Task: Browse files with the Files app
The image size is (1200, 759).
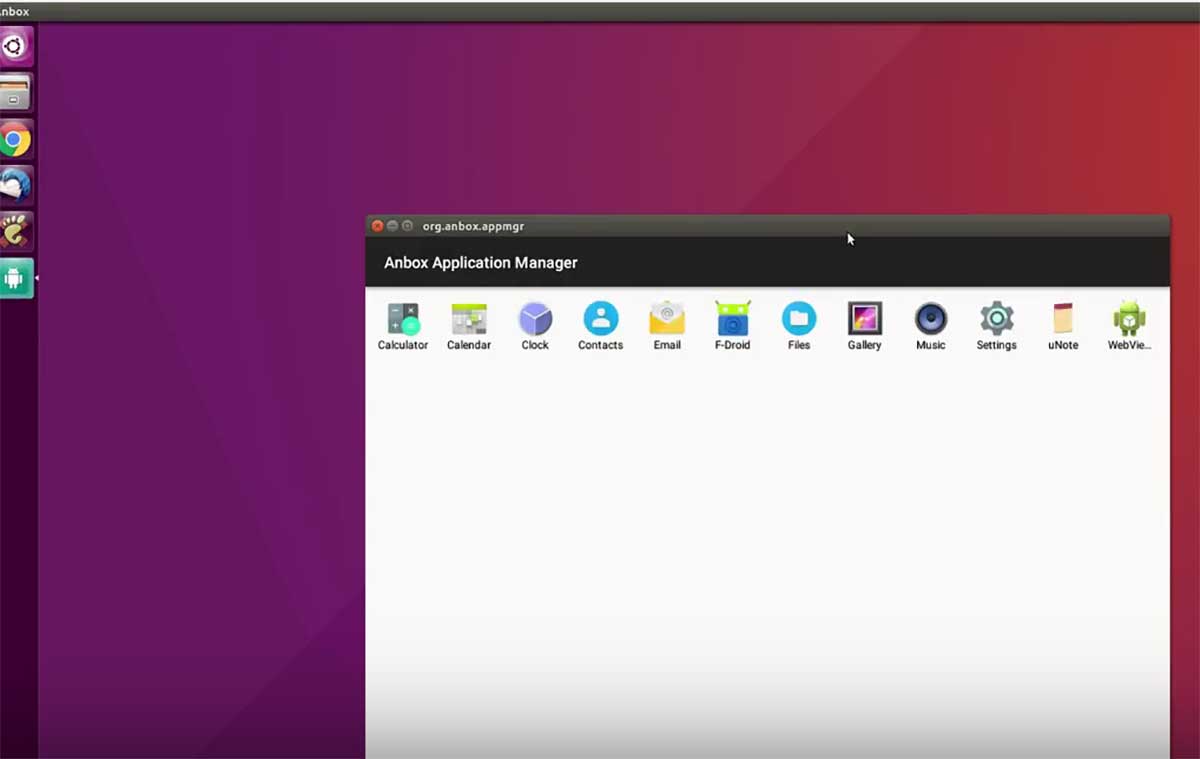Action: (798, 318)
